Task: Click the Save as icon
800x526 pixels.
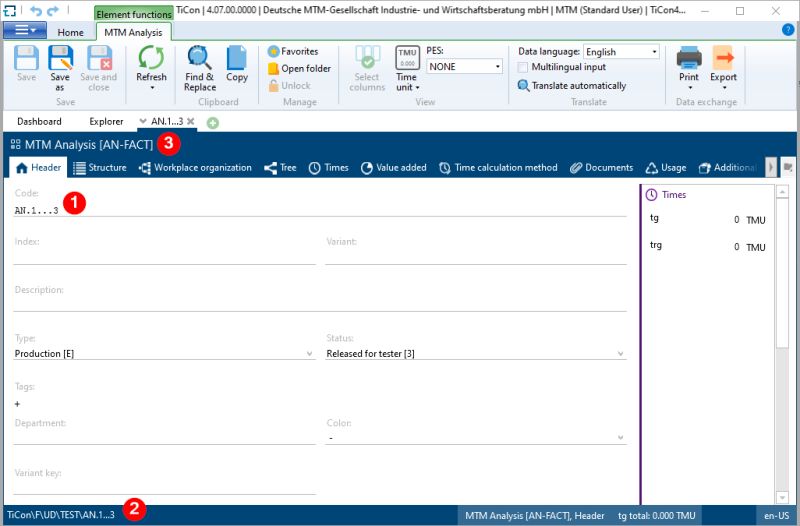Action: click(60, 58)
